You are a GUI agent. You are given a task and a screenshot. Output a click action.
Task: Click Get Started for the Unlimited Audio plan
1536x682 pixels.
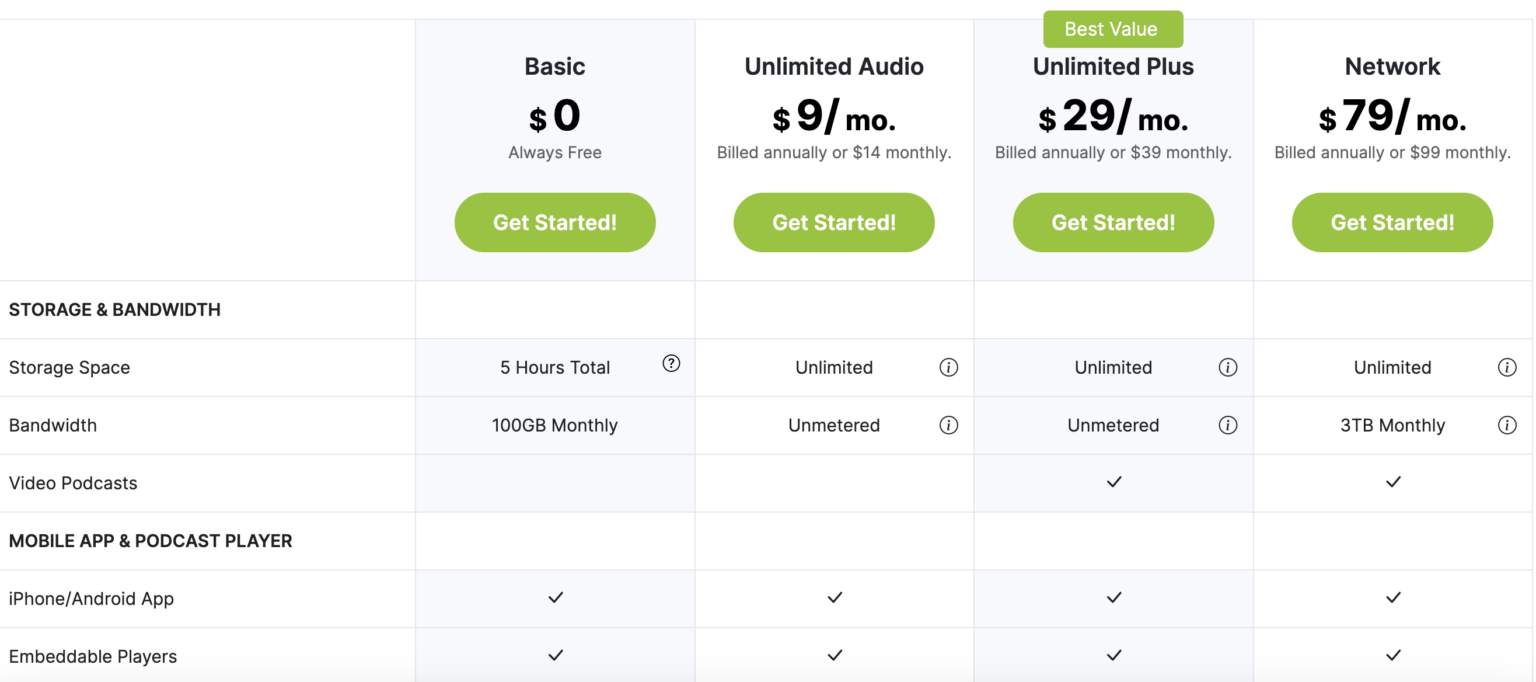click(834, 222)
